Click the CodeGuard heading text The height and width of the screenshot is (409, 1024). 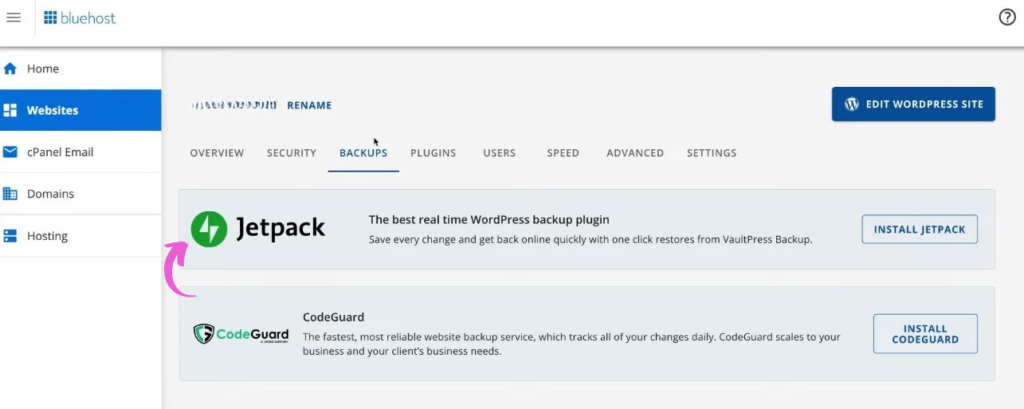pos(333,318)
